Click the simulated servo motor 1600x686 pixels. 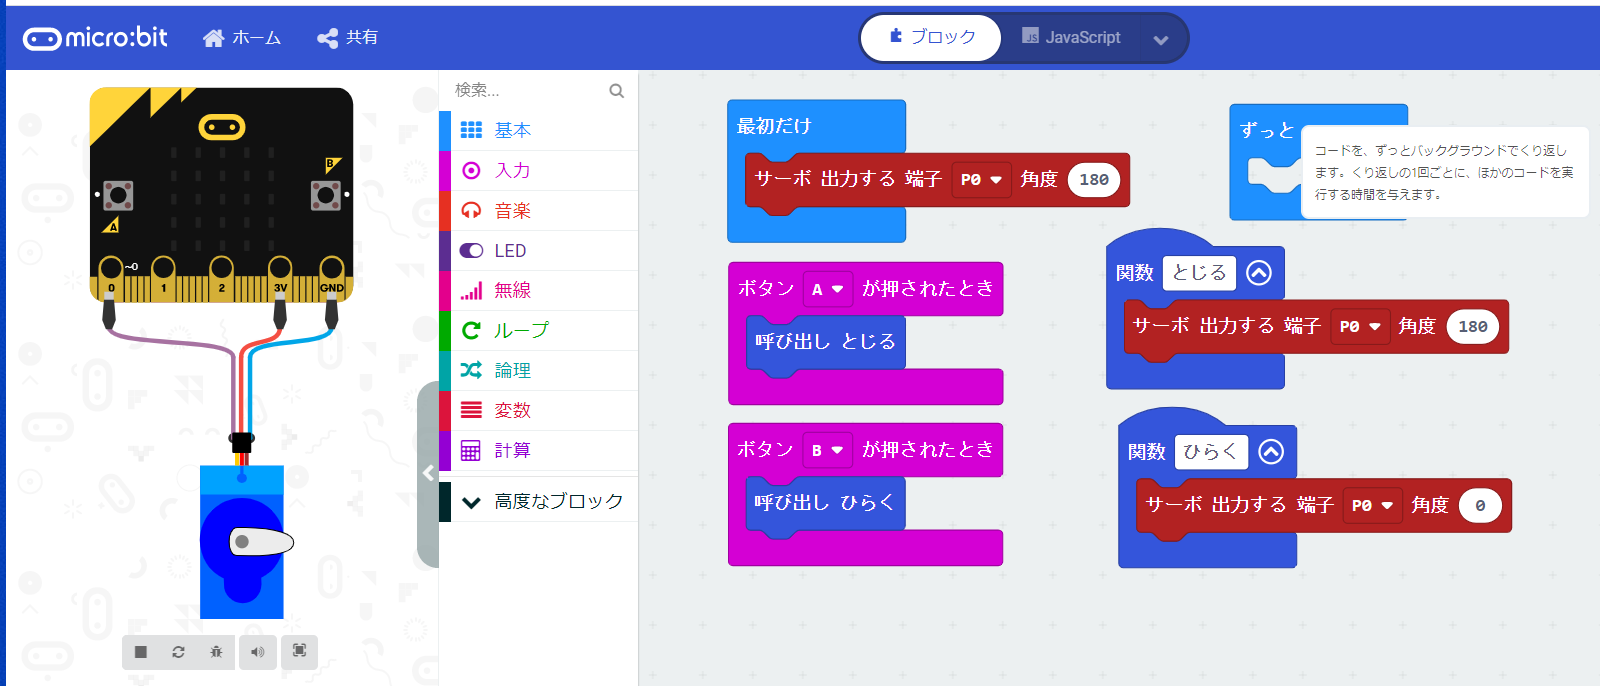pos(242,541)
